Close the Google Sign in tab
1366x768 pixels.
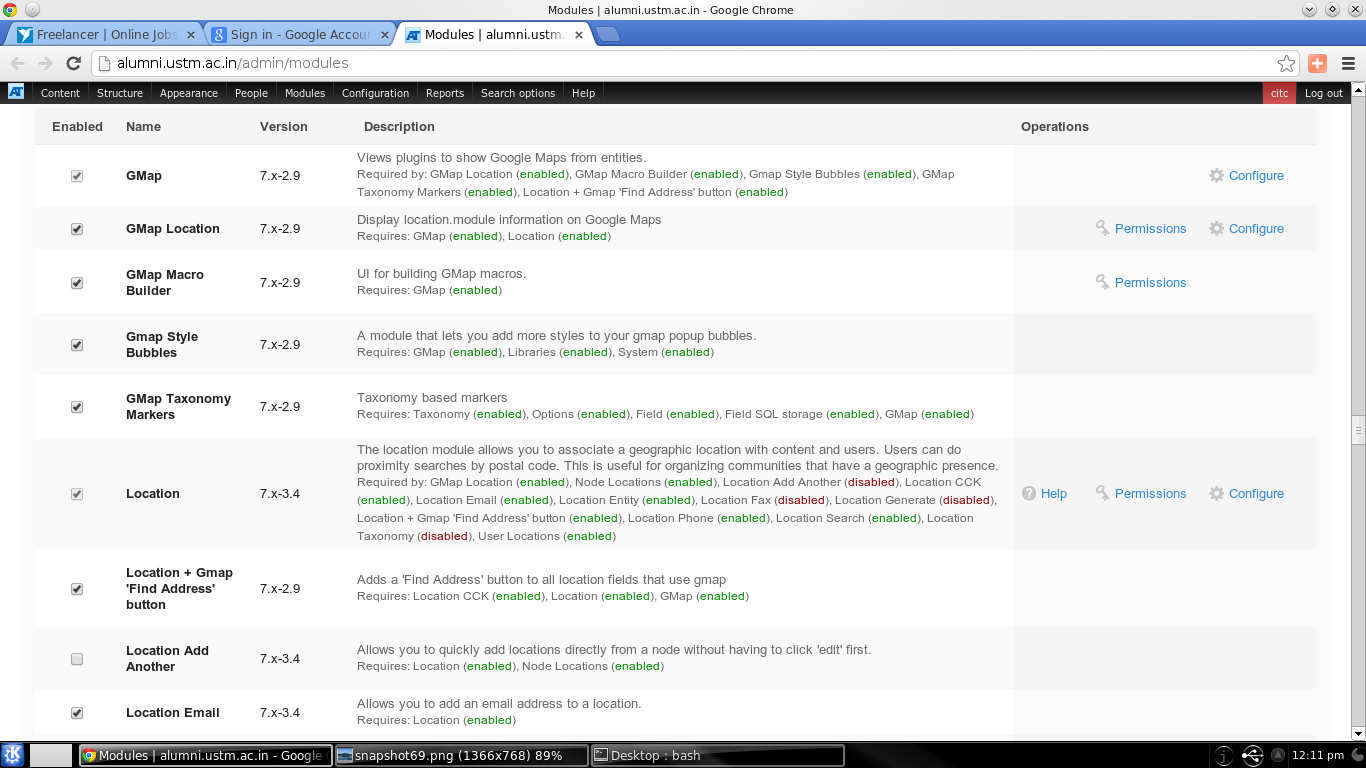click(384, 34)
